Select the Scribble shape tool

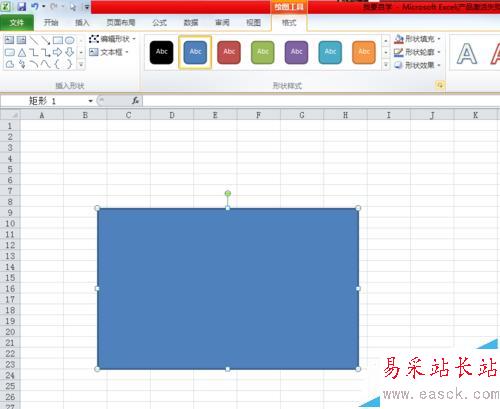(22, 64)
